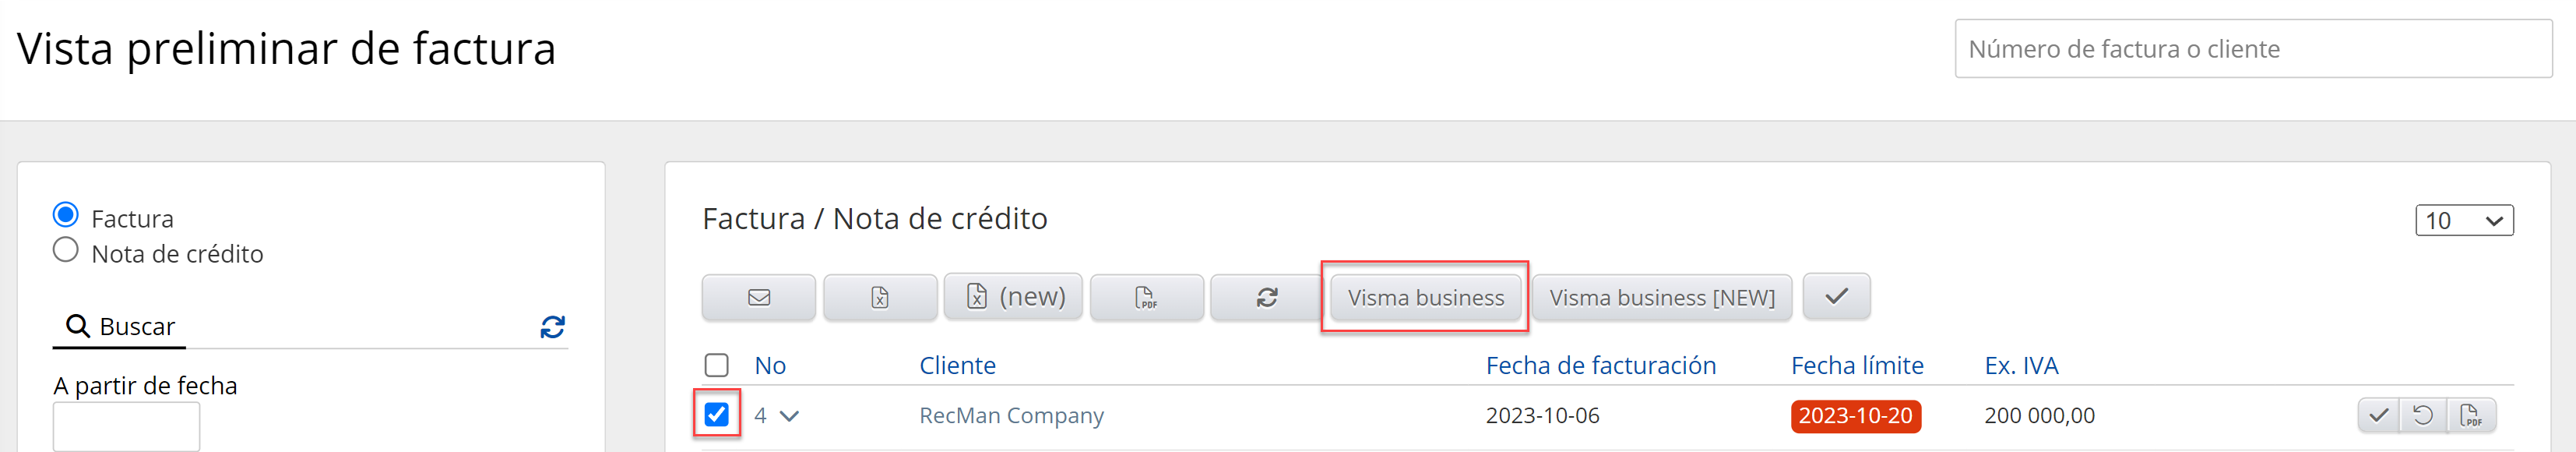Select the Nota de crédito radio button
Image resolution: width=2576 pixels, height=452 pixels.
66,251
